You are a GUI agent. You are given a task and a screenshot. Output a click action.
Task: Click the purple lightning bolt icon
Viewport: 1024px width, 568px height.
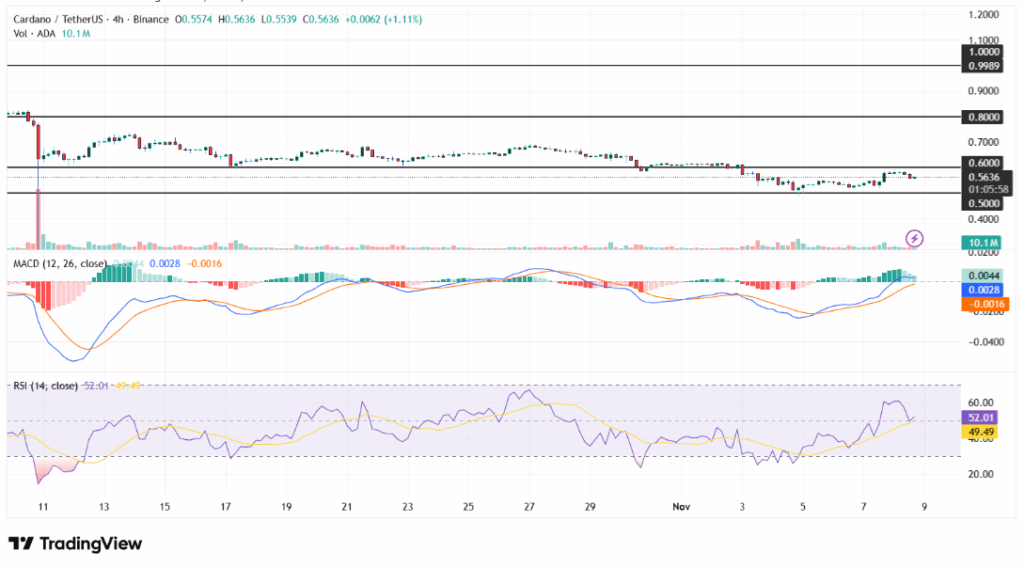pos(914,238)
